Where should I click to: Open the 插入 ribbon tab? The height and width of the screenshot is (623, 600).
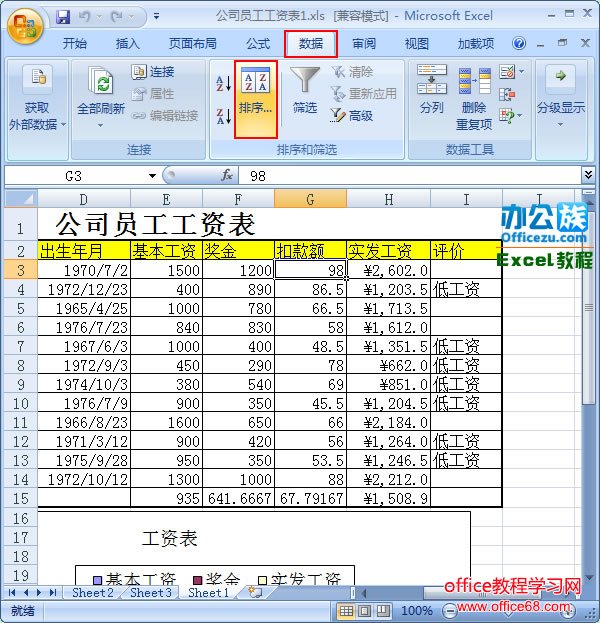[128, 43]
